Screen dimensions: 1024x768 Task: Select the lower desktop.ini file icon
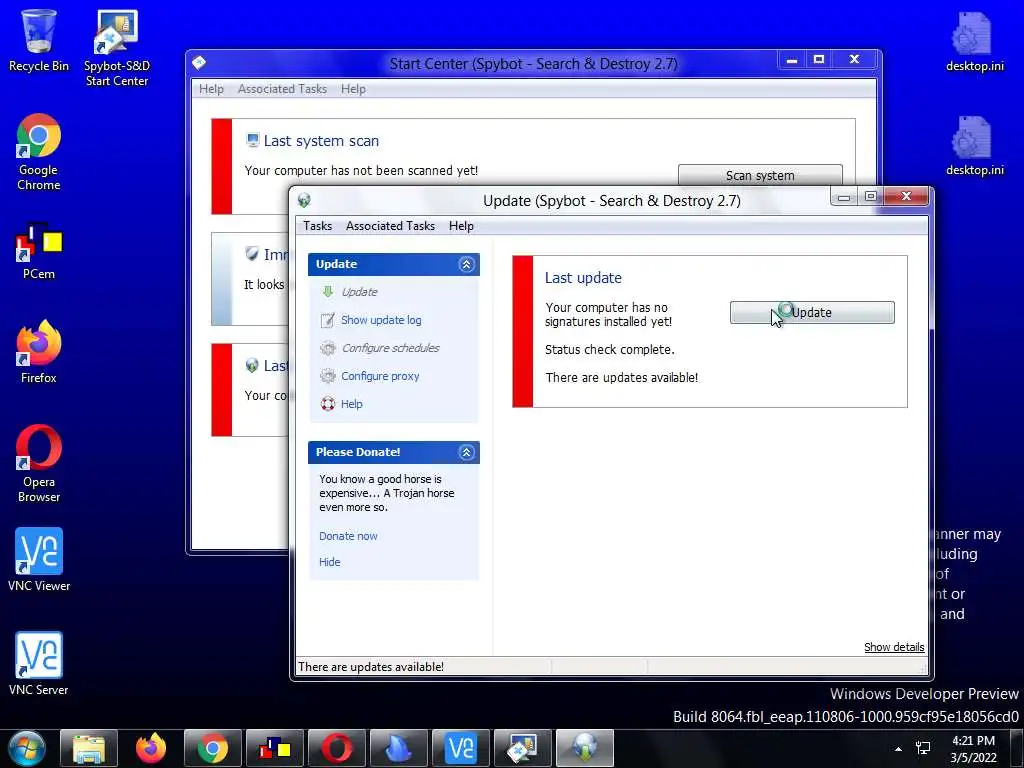974,146
